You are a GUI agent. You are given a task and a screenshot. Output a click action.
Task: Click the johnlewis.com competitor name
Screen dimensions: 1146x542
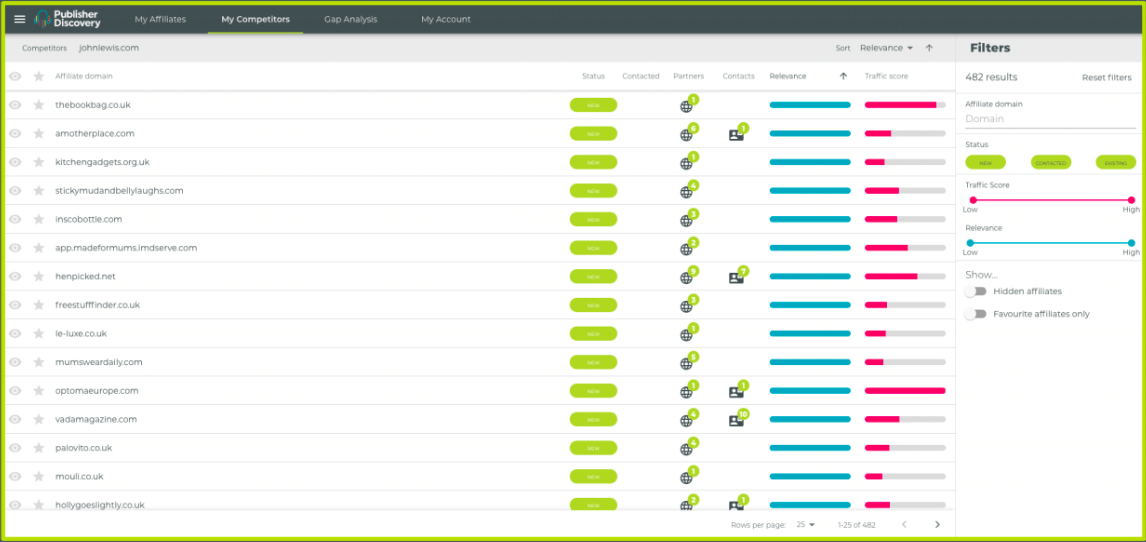tap(109, 48)
